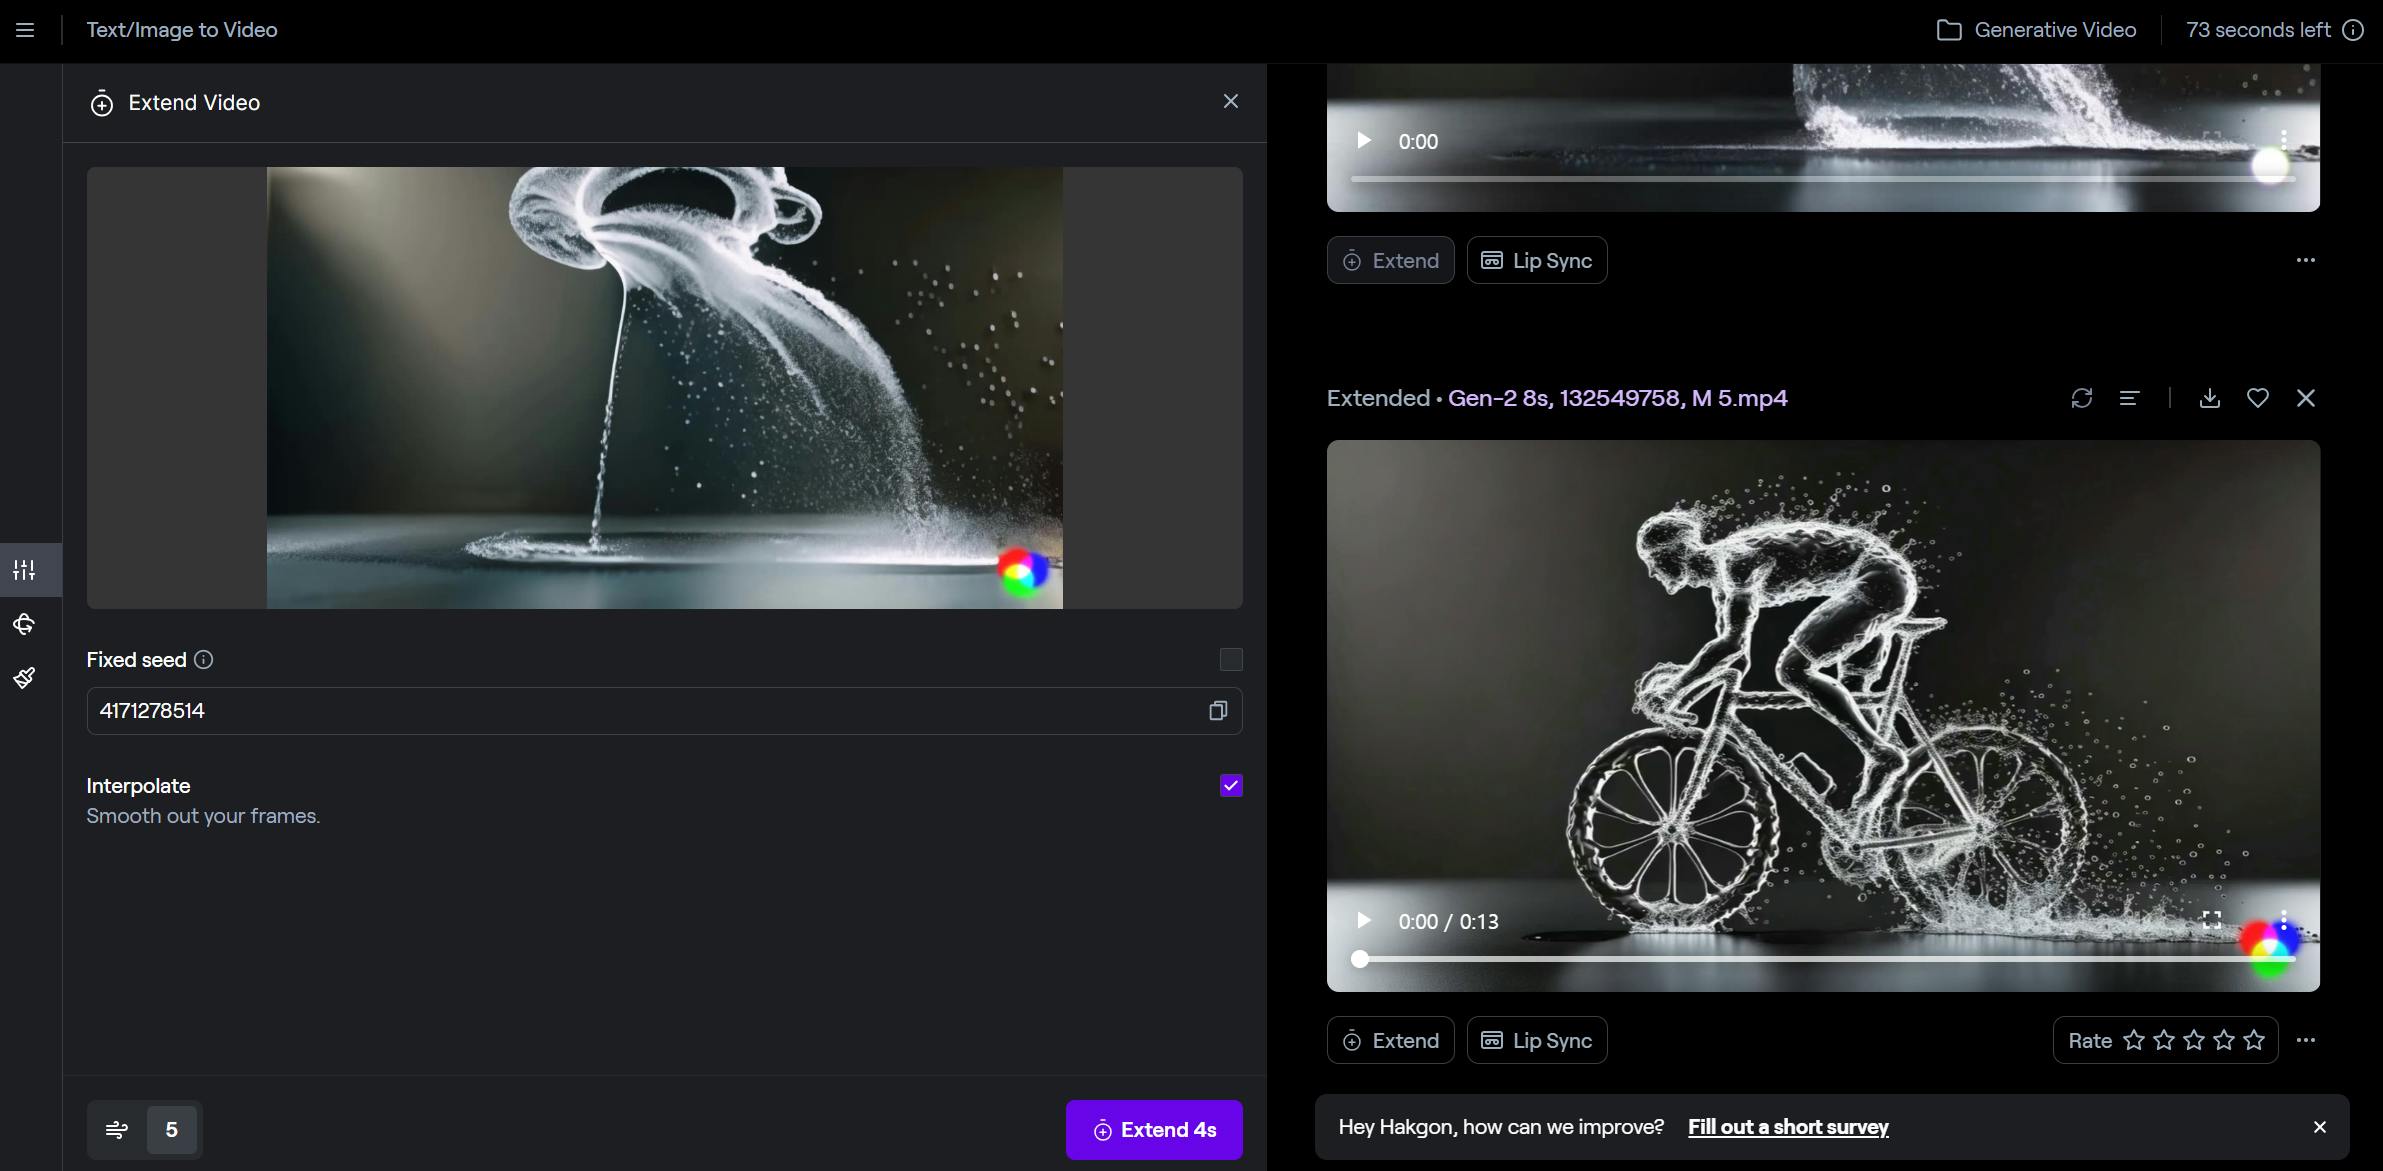Select the camera motion sidebar icon
This screenshot has width=2383, height=1171.
(x=25, y=625)
